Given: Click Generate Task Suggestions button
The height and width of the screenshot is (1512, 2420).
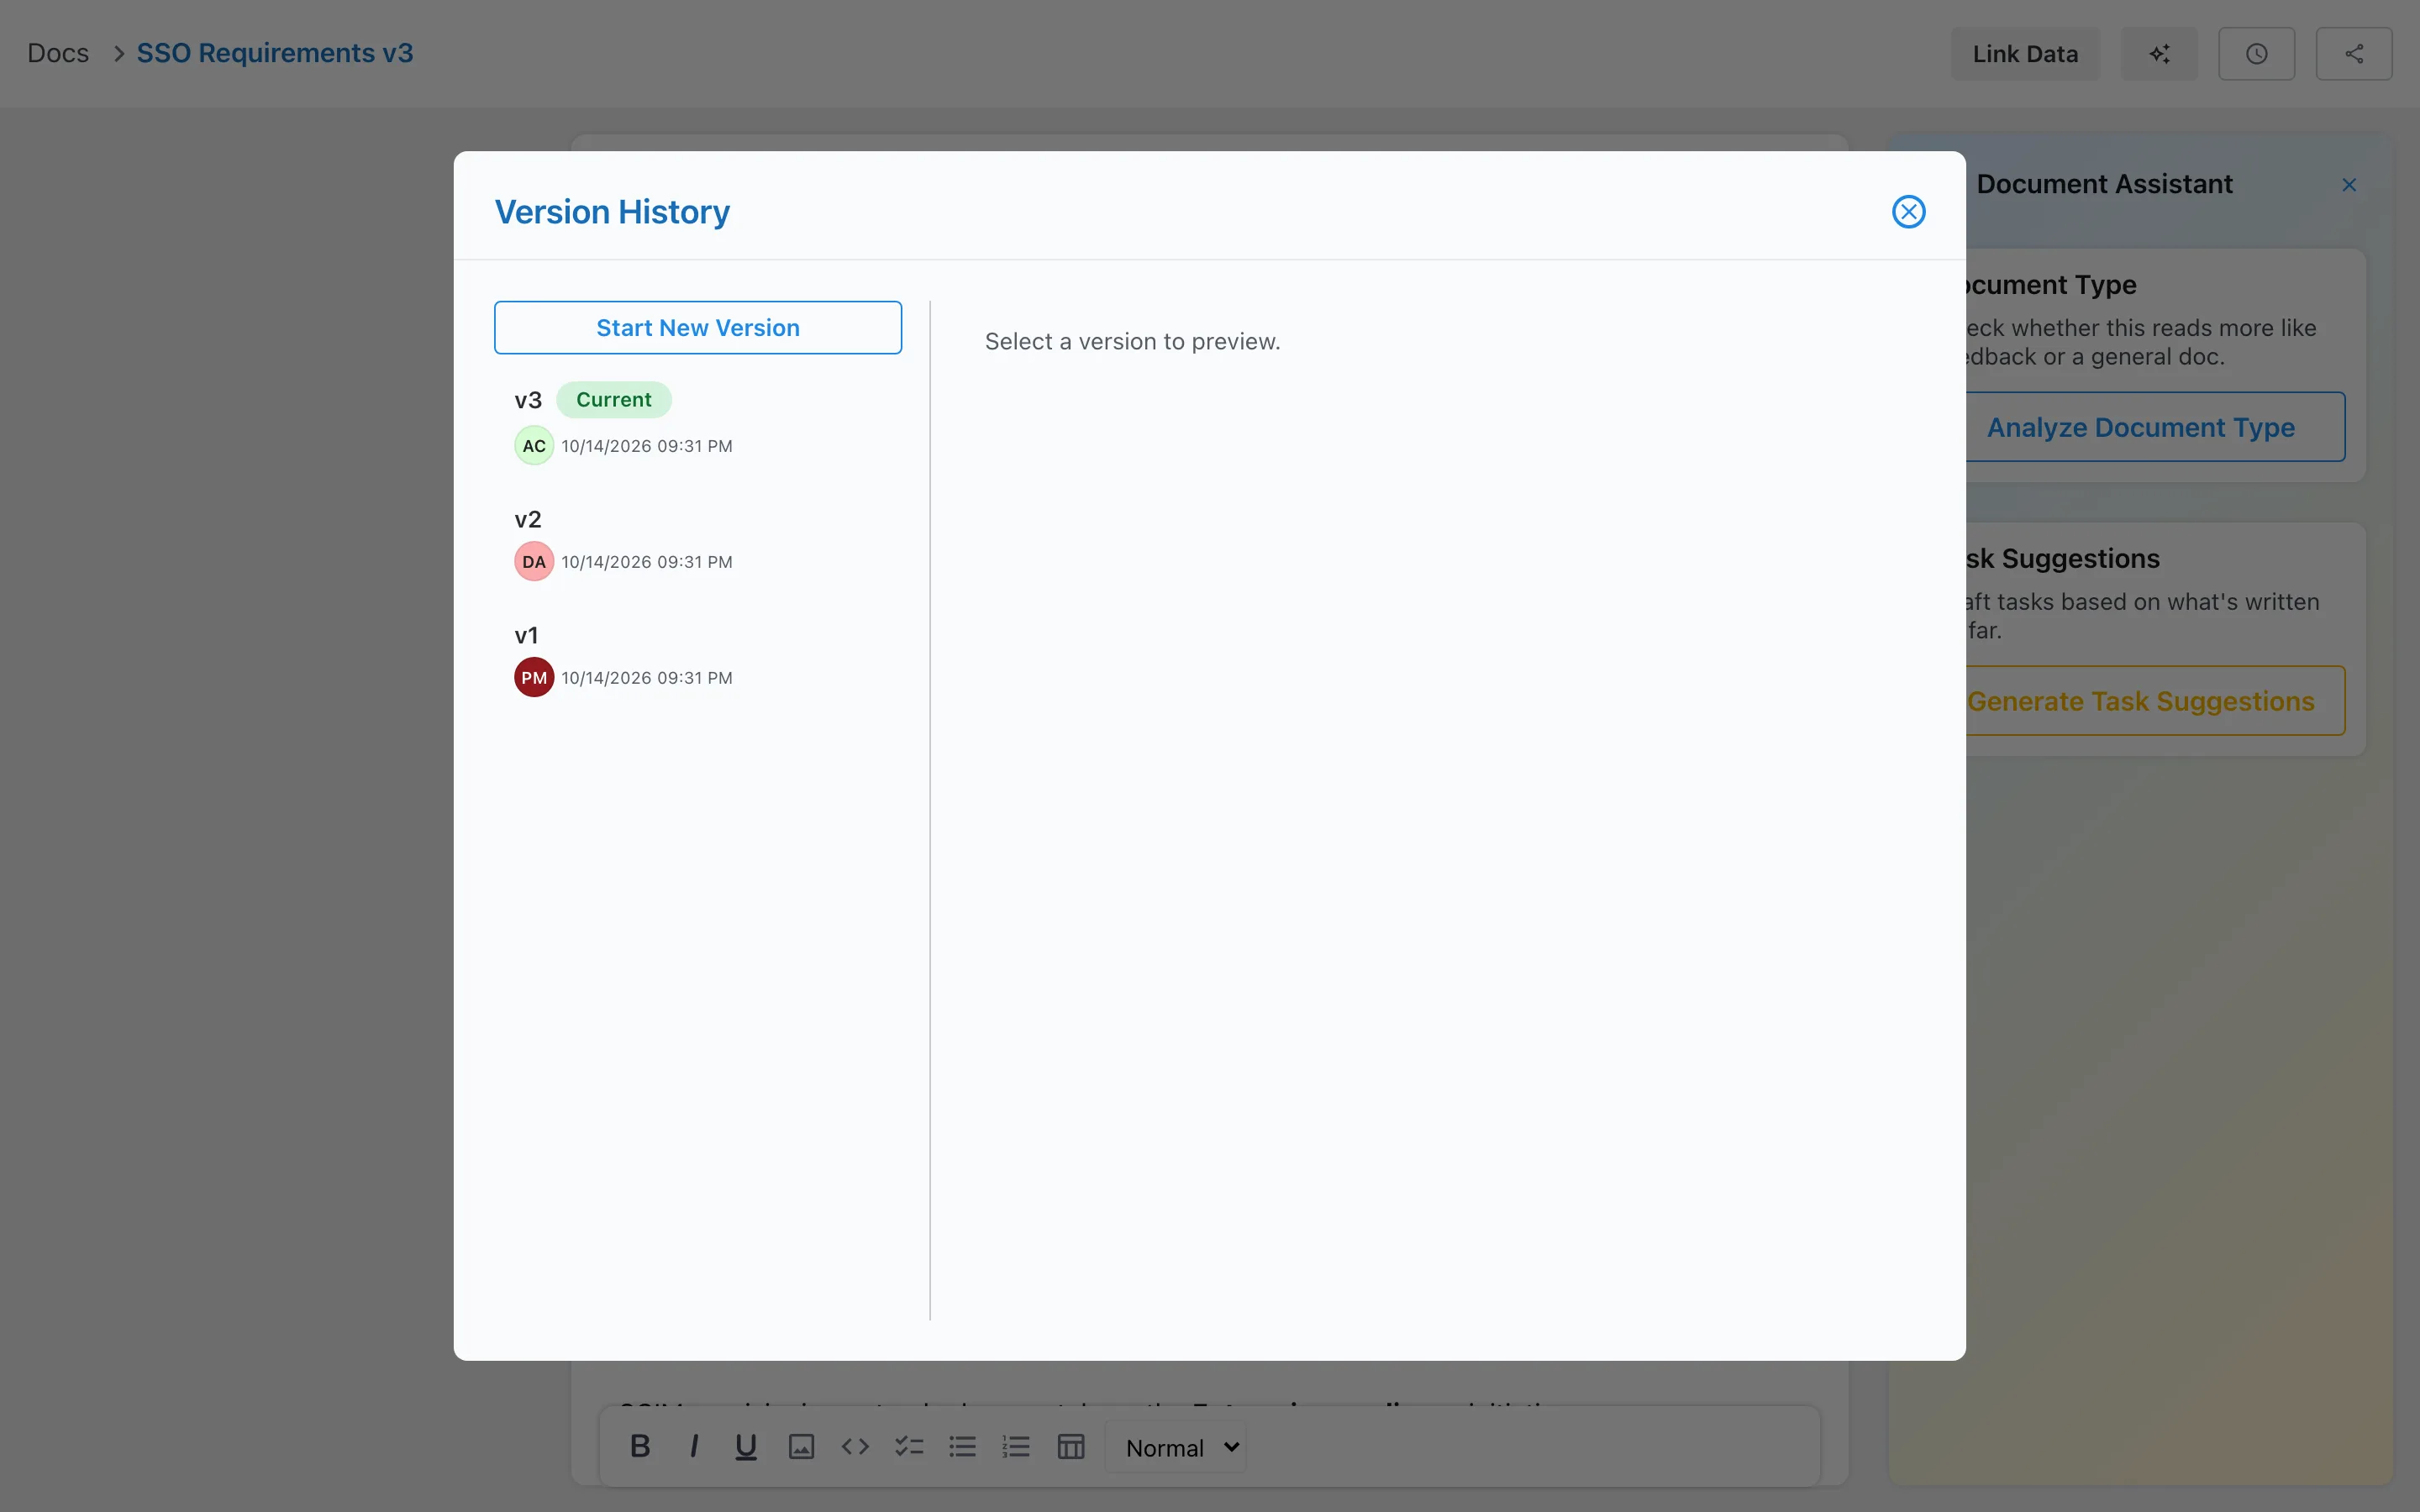Looking at the screenshot, I should click(2140, 701).
